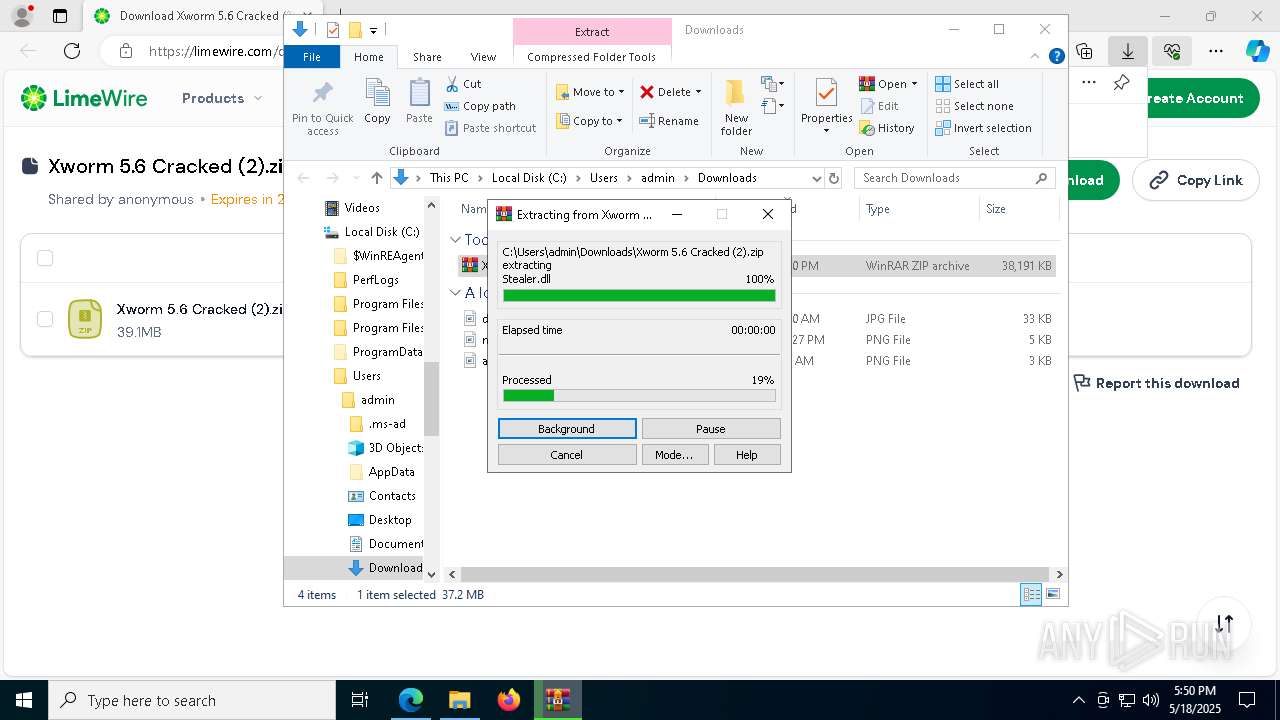Select Videos in navigation pane
This screenshot has height=720, width=1280.
click(362, 208)
